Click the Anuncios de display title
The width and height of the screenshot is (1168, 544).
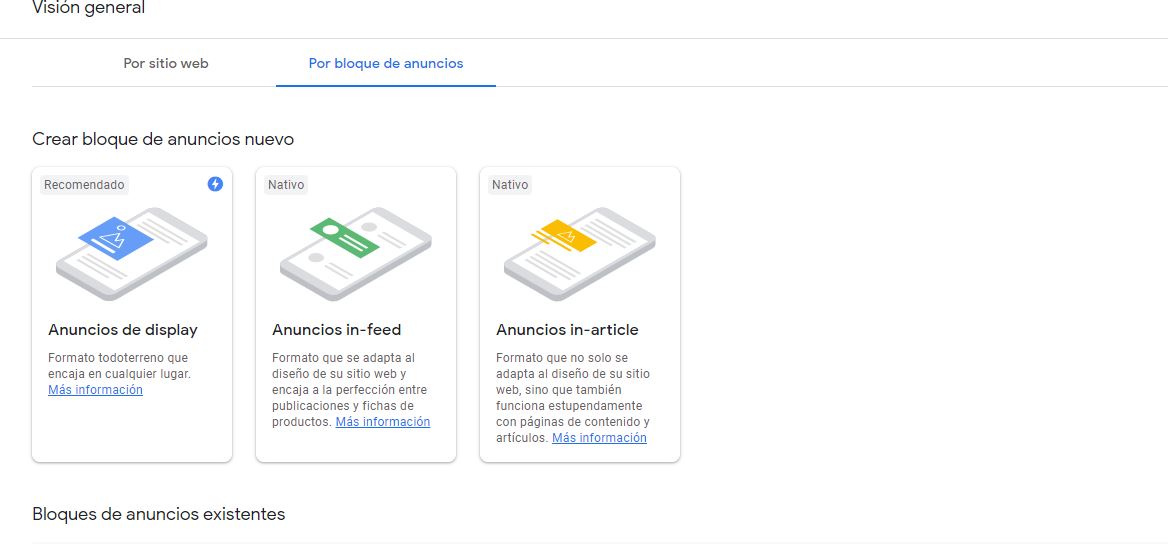click(123, 329)
